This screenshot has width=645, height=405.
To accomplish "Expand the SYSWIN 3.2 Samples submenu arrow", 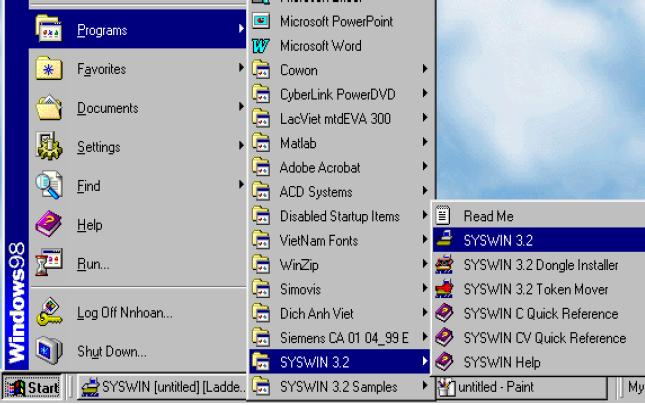I will pyautogui.click(x=425, y=386).
